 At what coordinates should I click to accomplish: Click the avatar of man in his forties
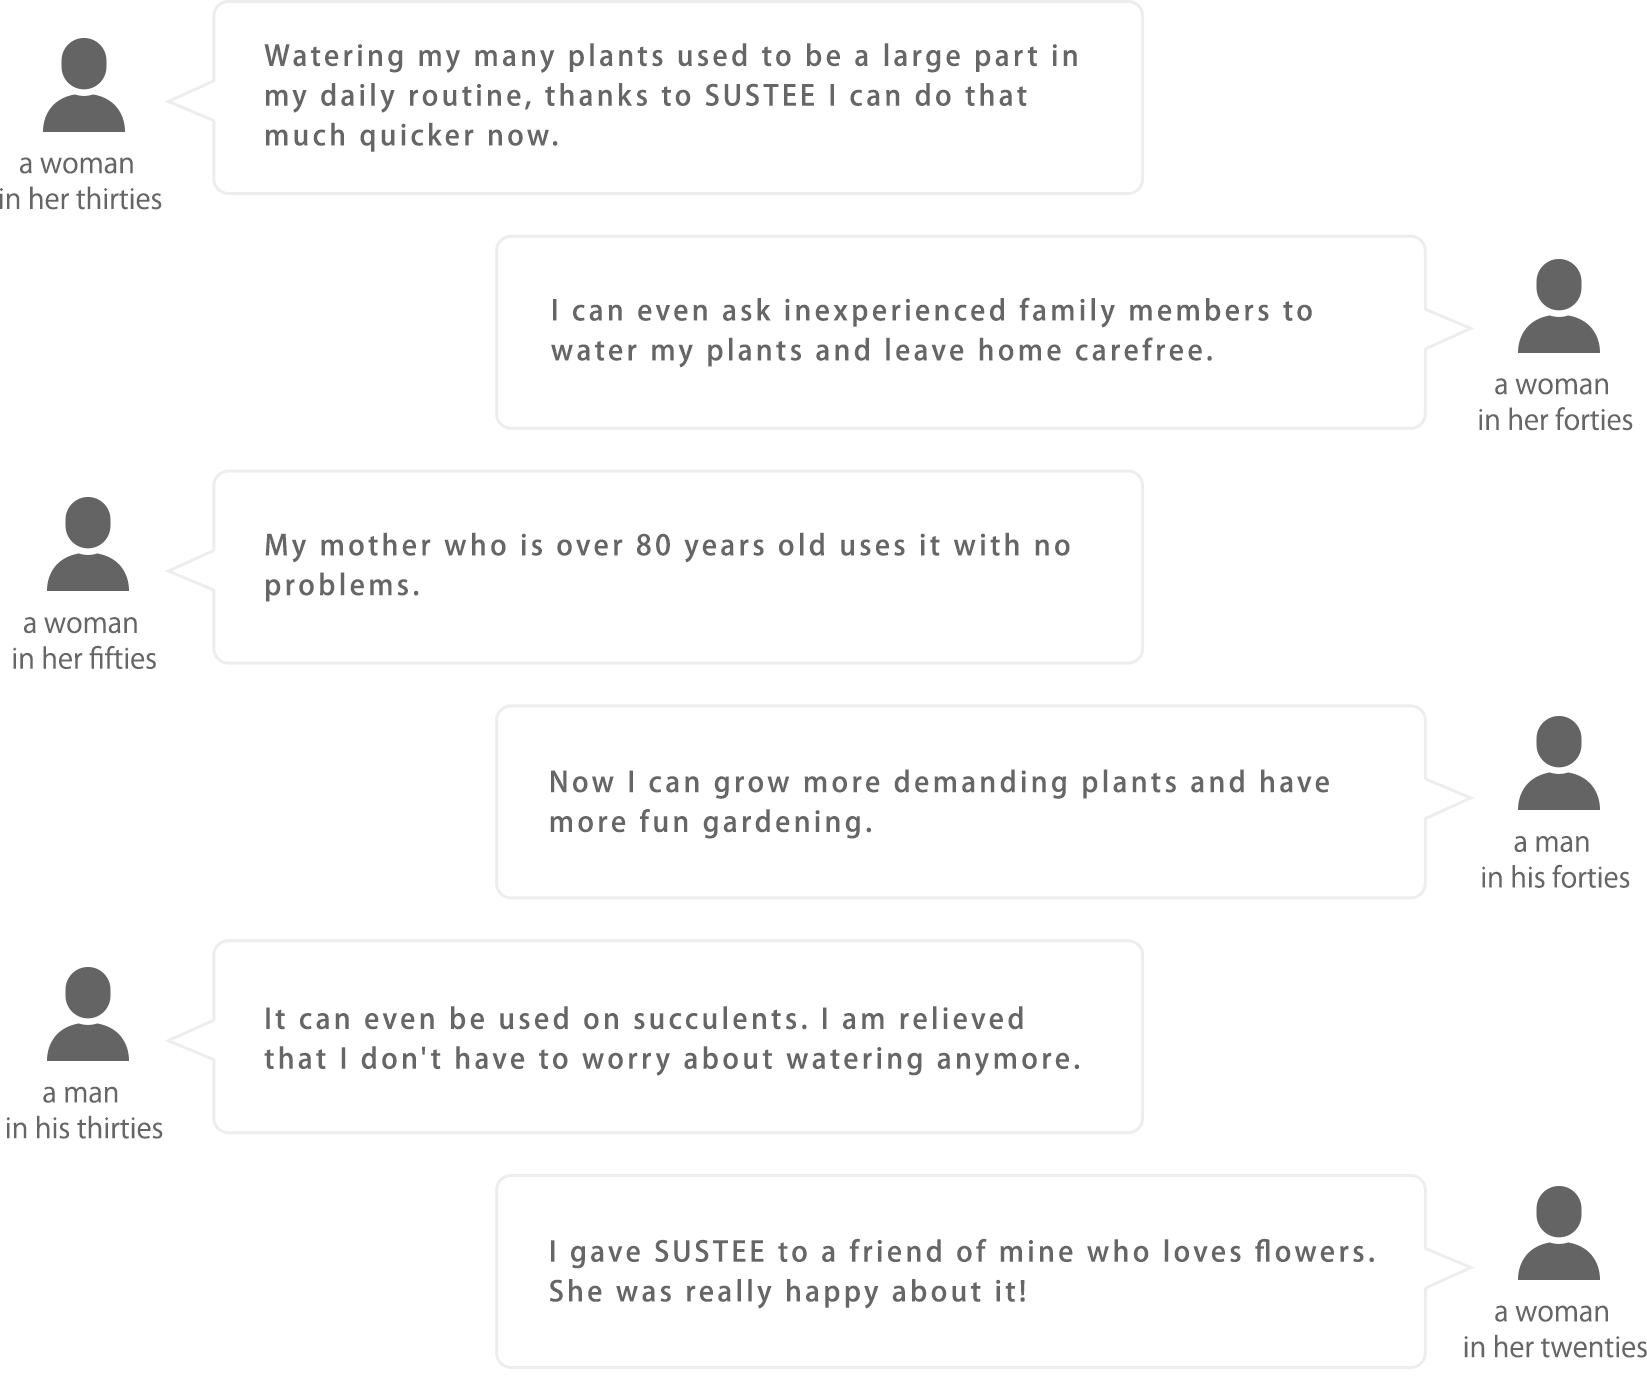[x=1558, y=763]
